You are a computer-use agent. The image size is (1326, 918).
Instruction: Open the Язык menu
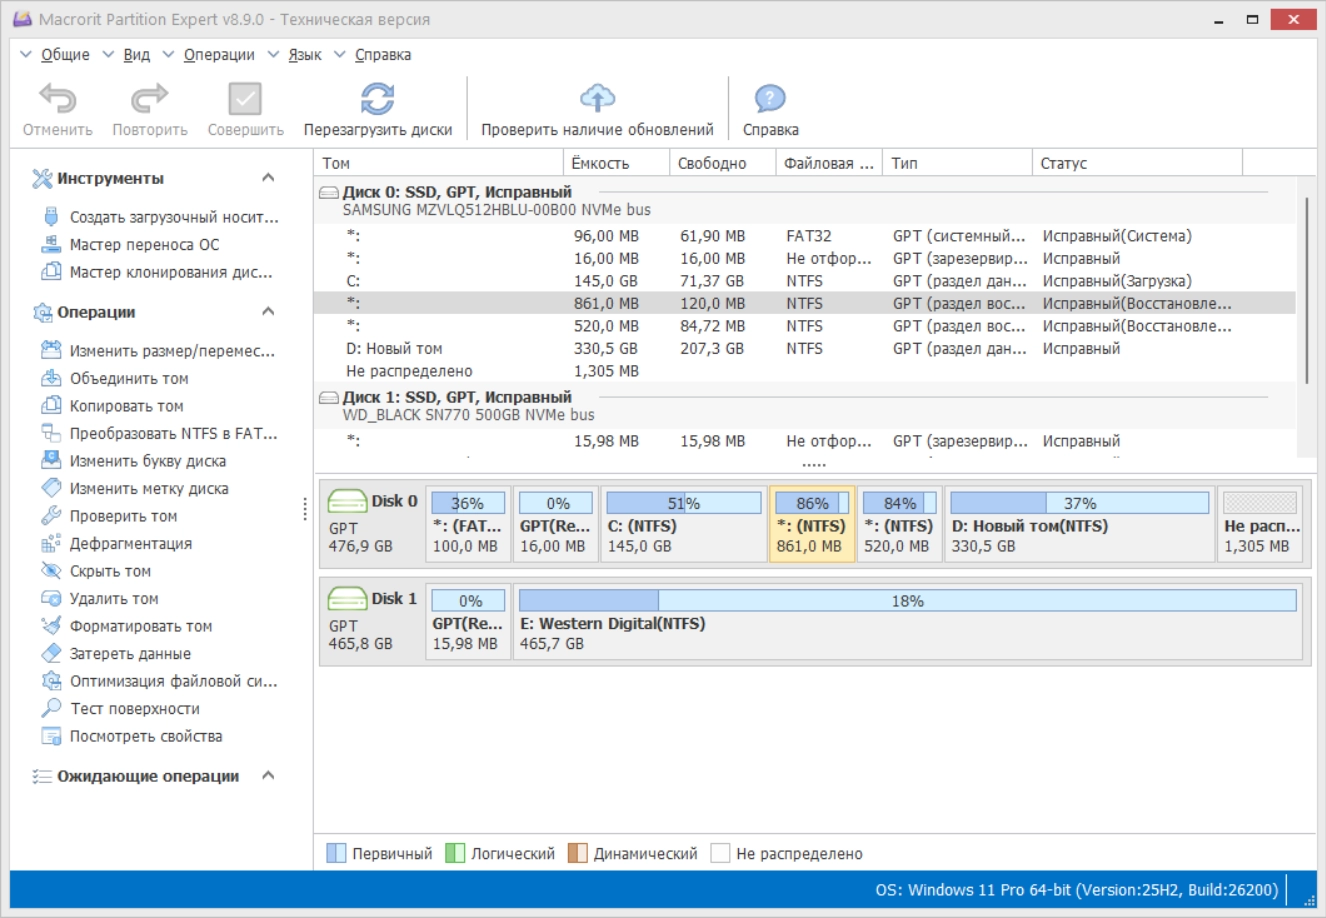pos(304,55)
